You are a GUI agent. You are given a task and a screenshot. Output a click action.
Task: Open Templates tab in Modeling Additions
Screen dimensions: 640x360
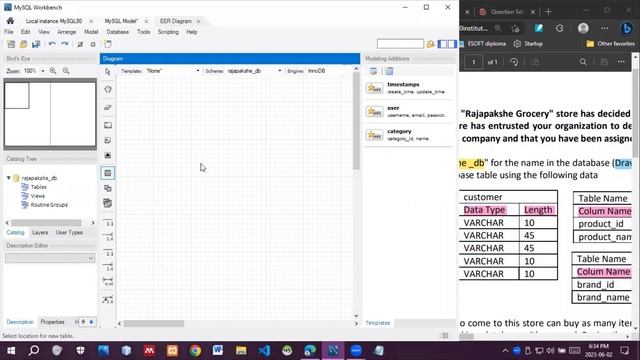(x=378, y=323)
